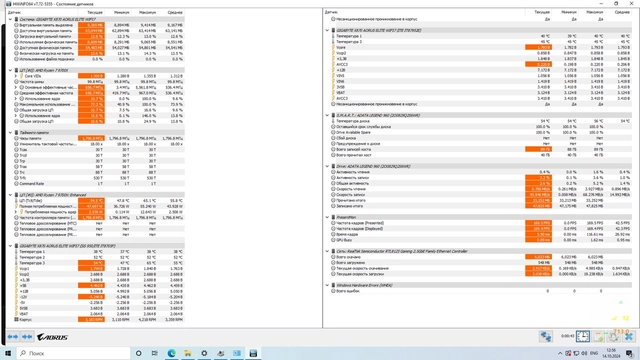
Task: Open File Explorer from the taskbar
Action: (x=188, y=353)
